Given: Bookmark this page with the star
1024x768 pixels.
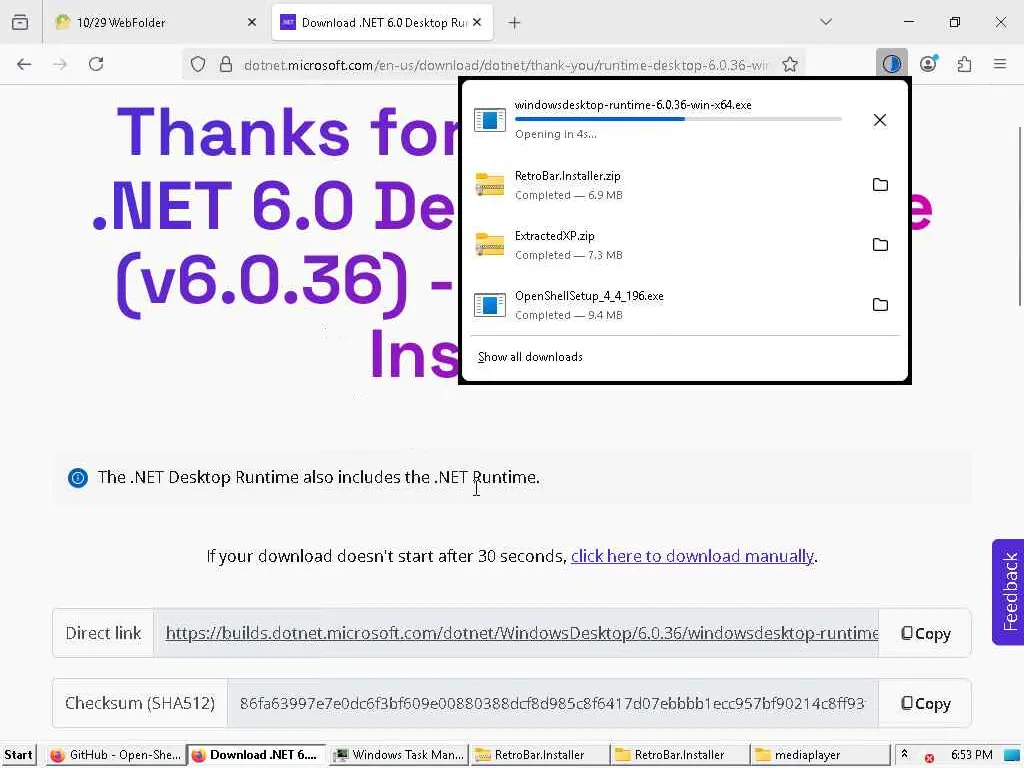Looking at the screenshot, I should [790, 64].
